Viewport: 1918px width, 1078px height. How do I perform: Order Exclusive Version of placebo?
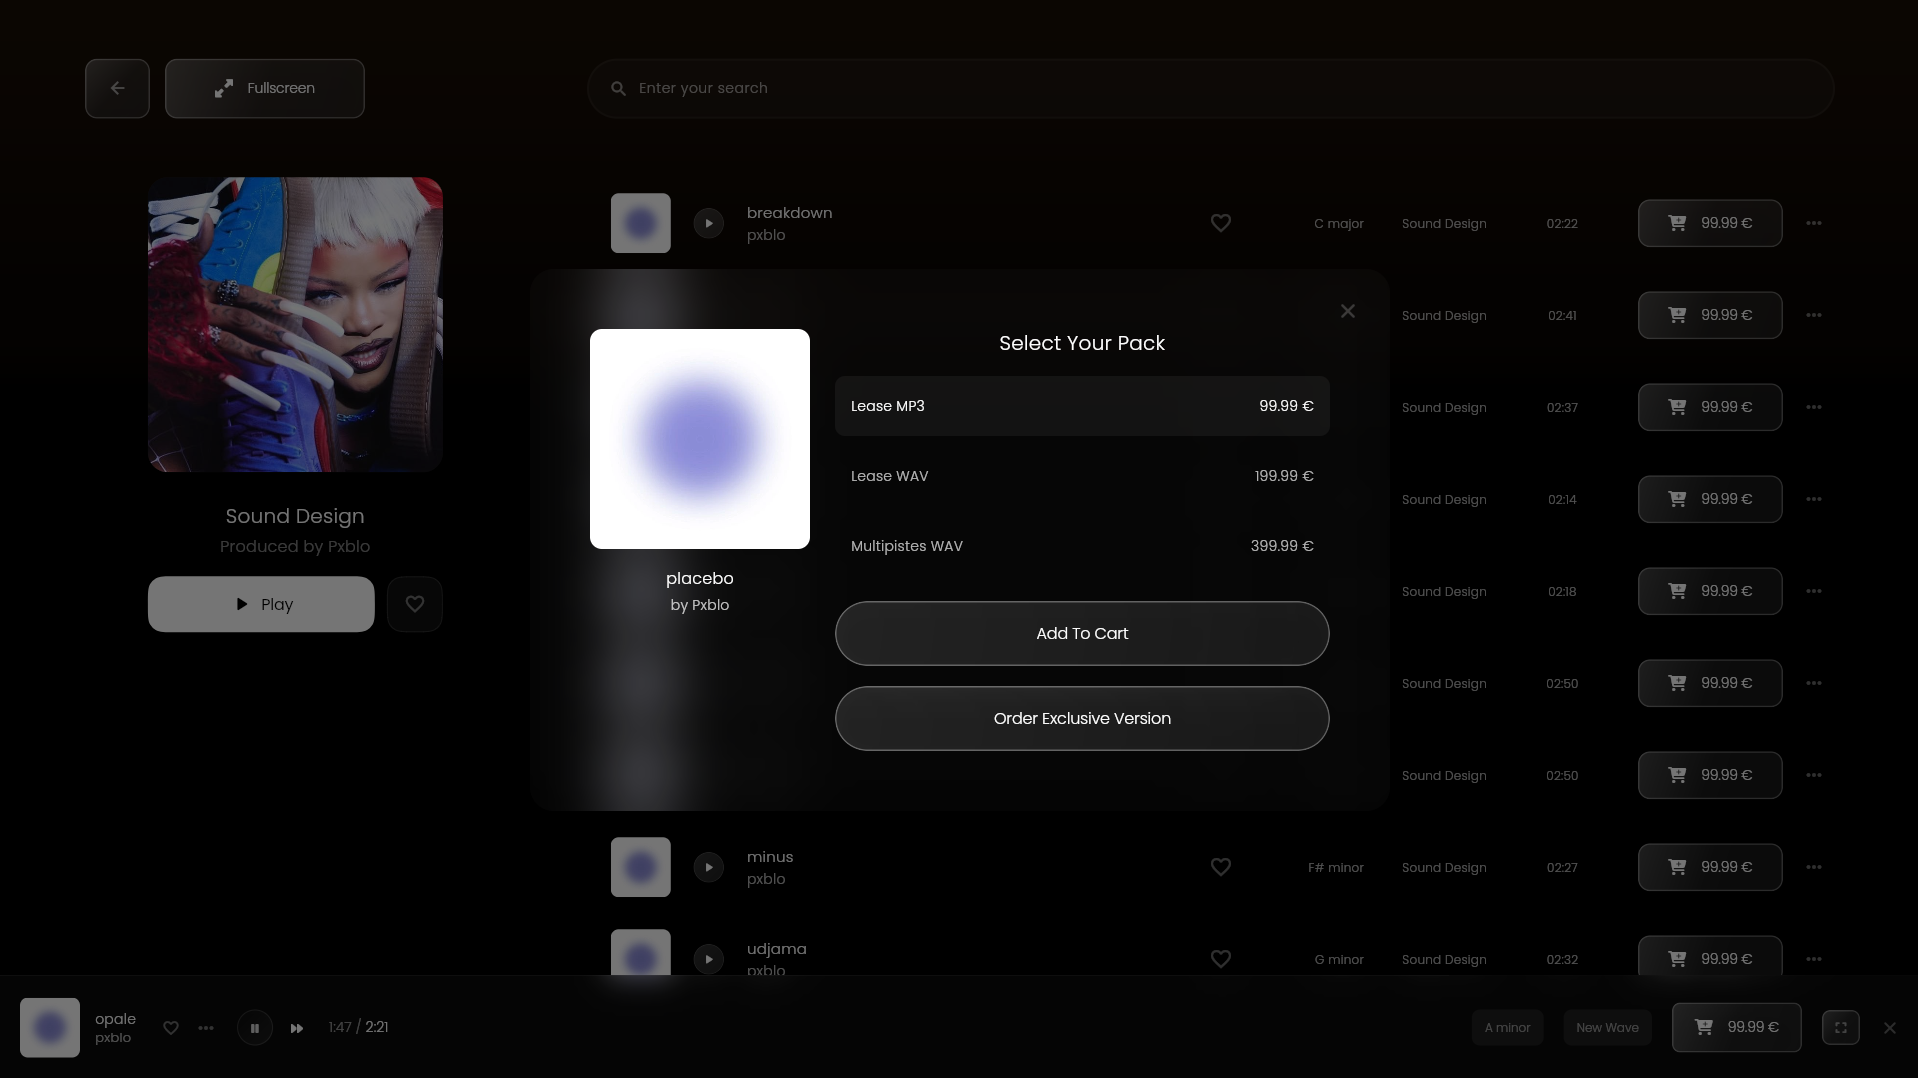[x=1082, y=718]
